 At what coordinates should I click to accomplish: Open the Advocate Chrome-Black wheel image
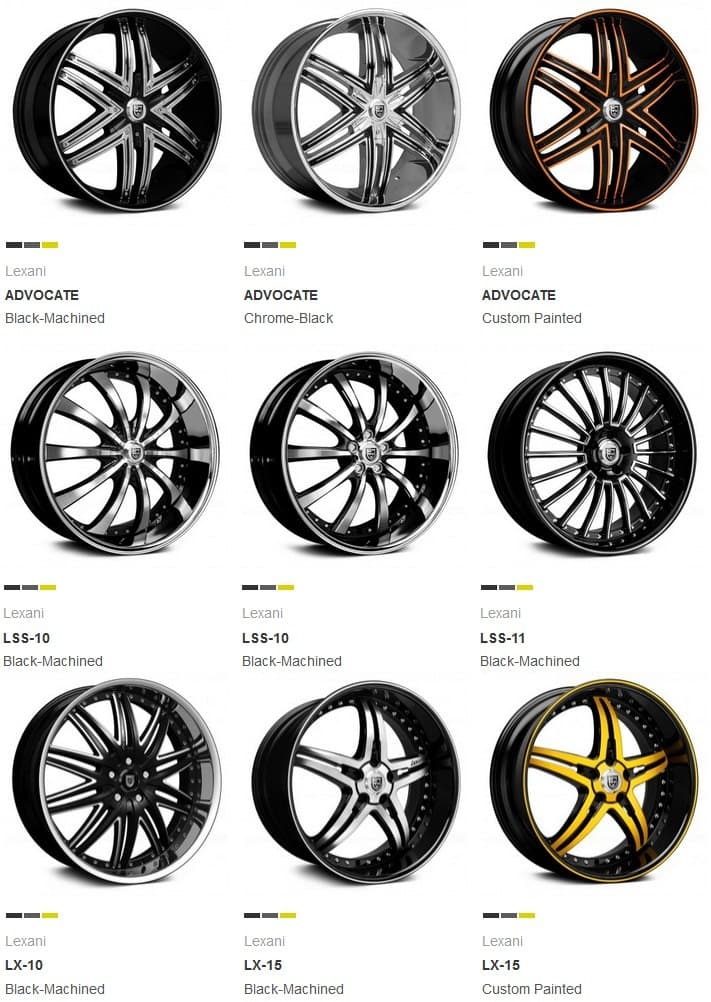pos(356,111)
